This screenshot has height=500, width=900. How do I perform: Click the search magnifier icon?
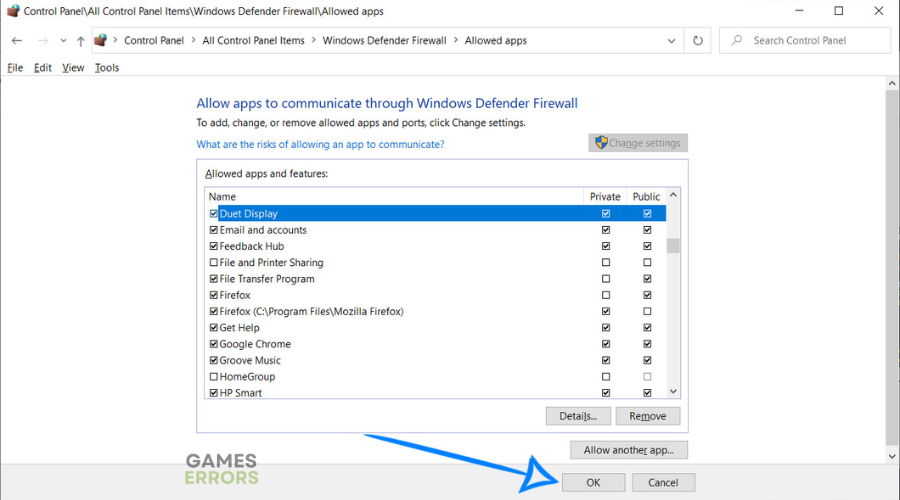[736, 40]
